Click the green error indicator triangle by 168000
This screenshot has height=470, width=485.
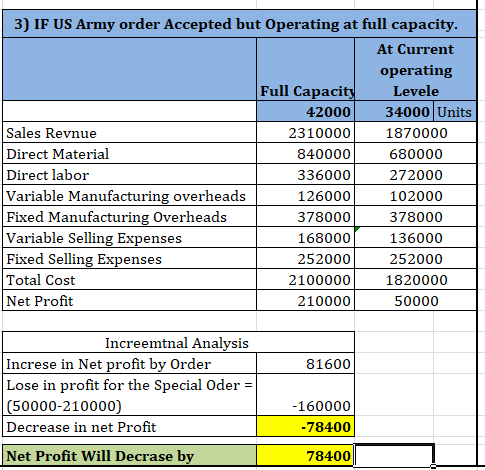click(357, 229)
